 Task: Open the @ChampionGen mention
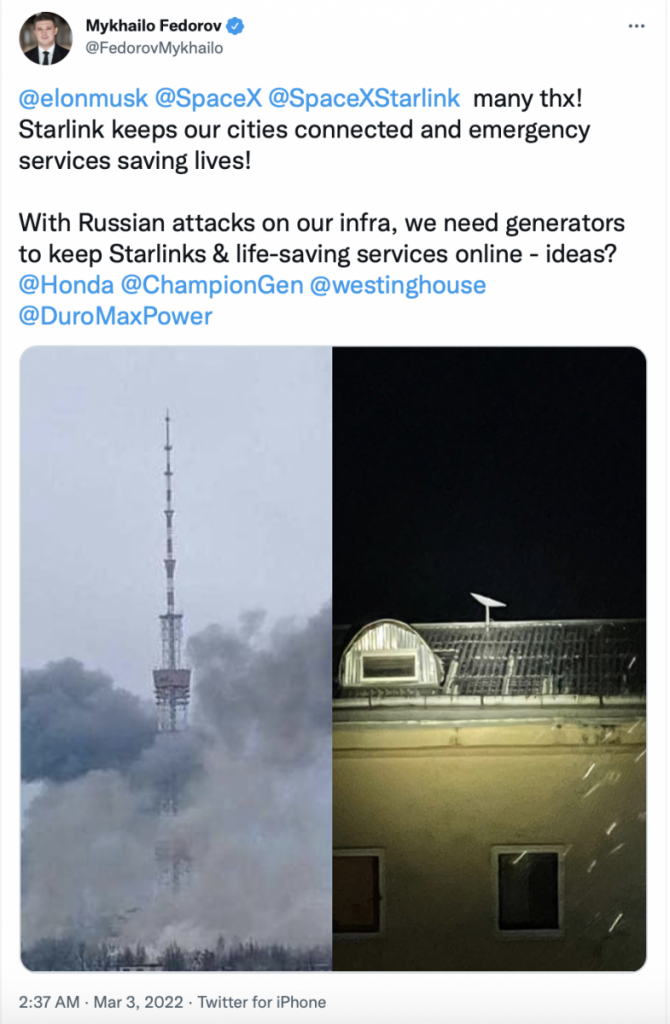coord(211,285)
